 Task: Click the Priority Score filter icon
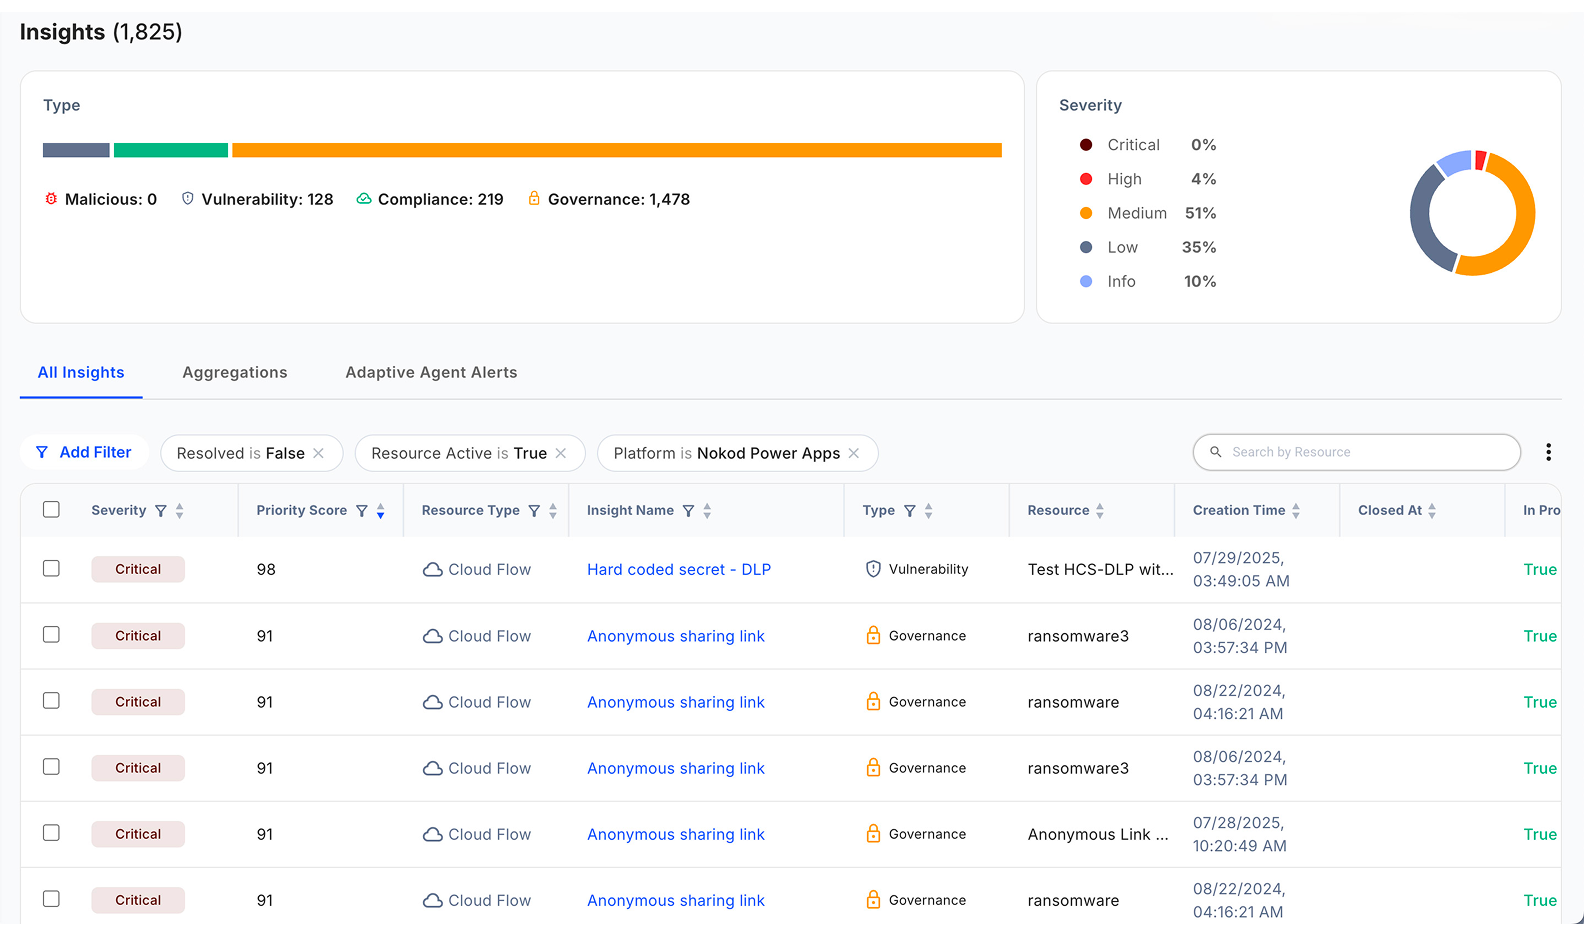tap(362, 511)
